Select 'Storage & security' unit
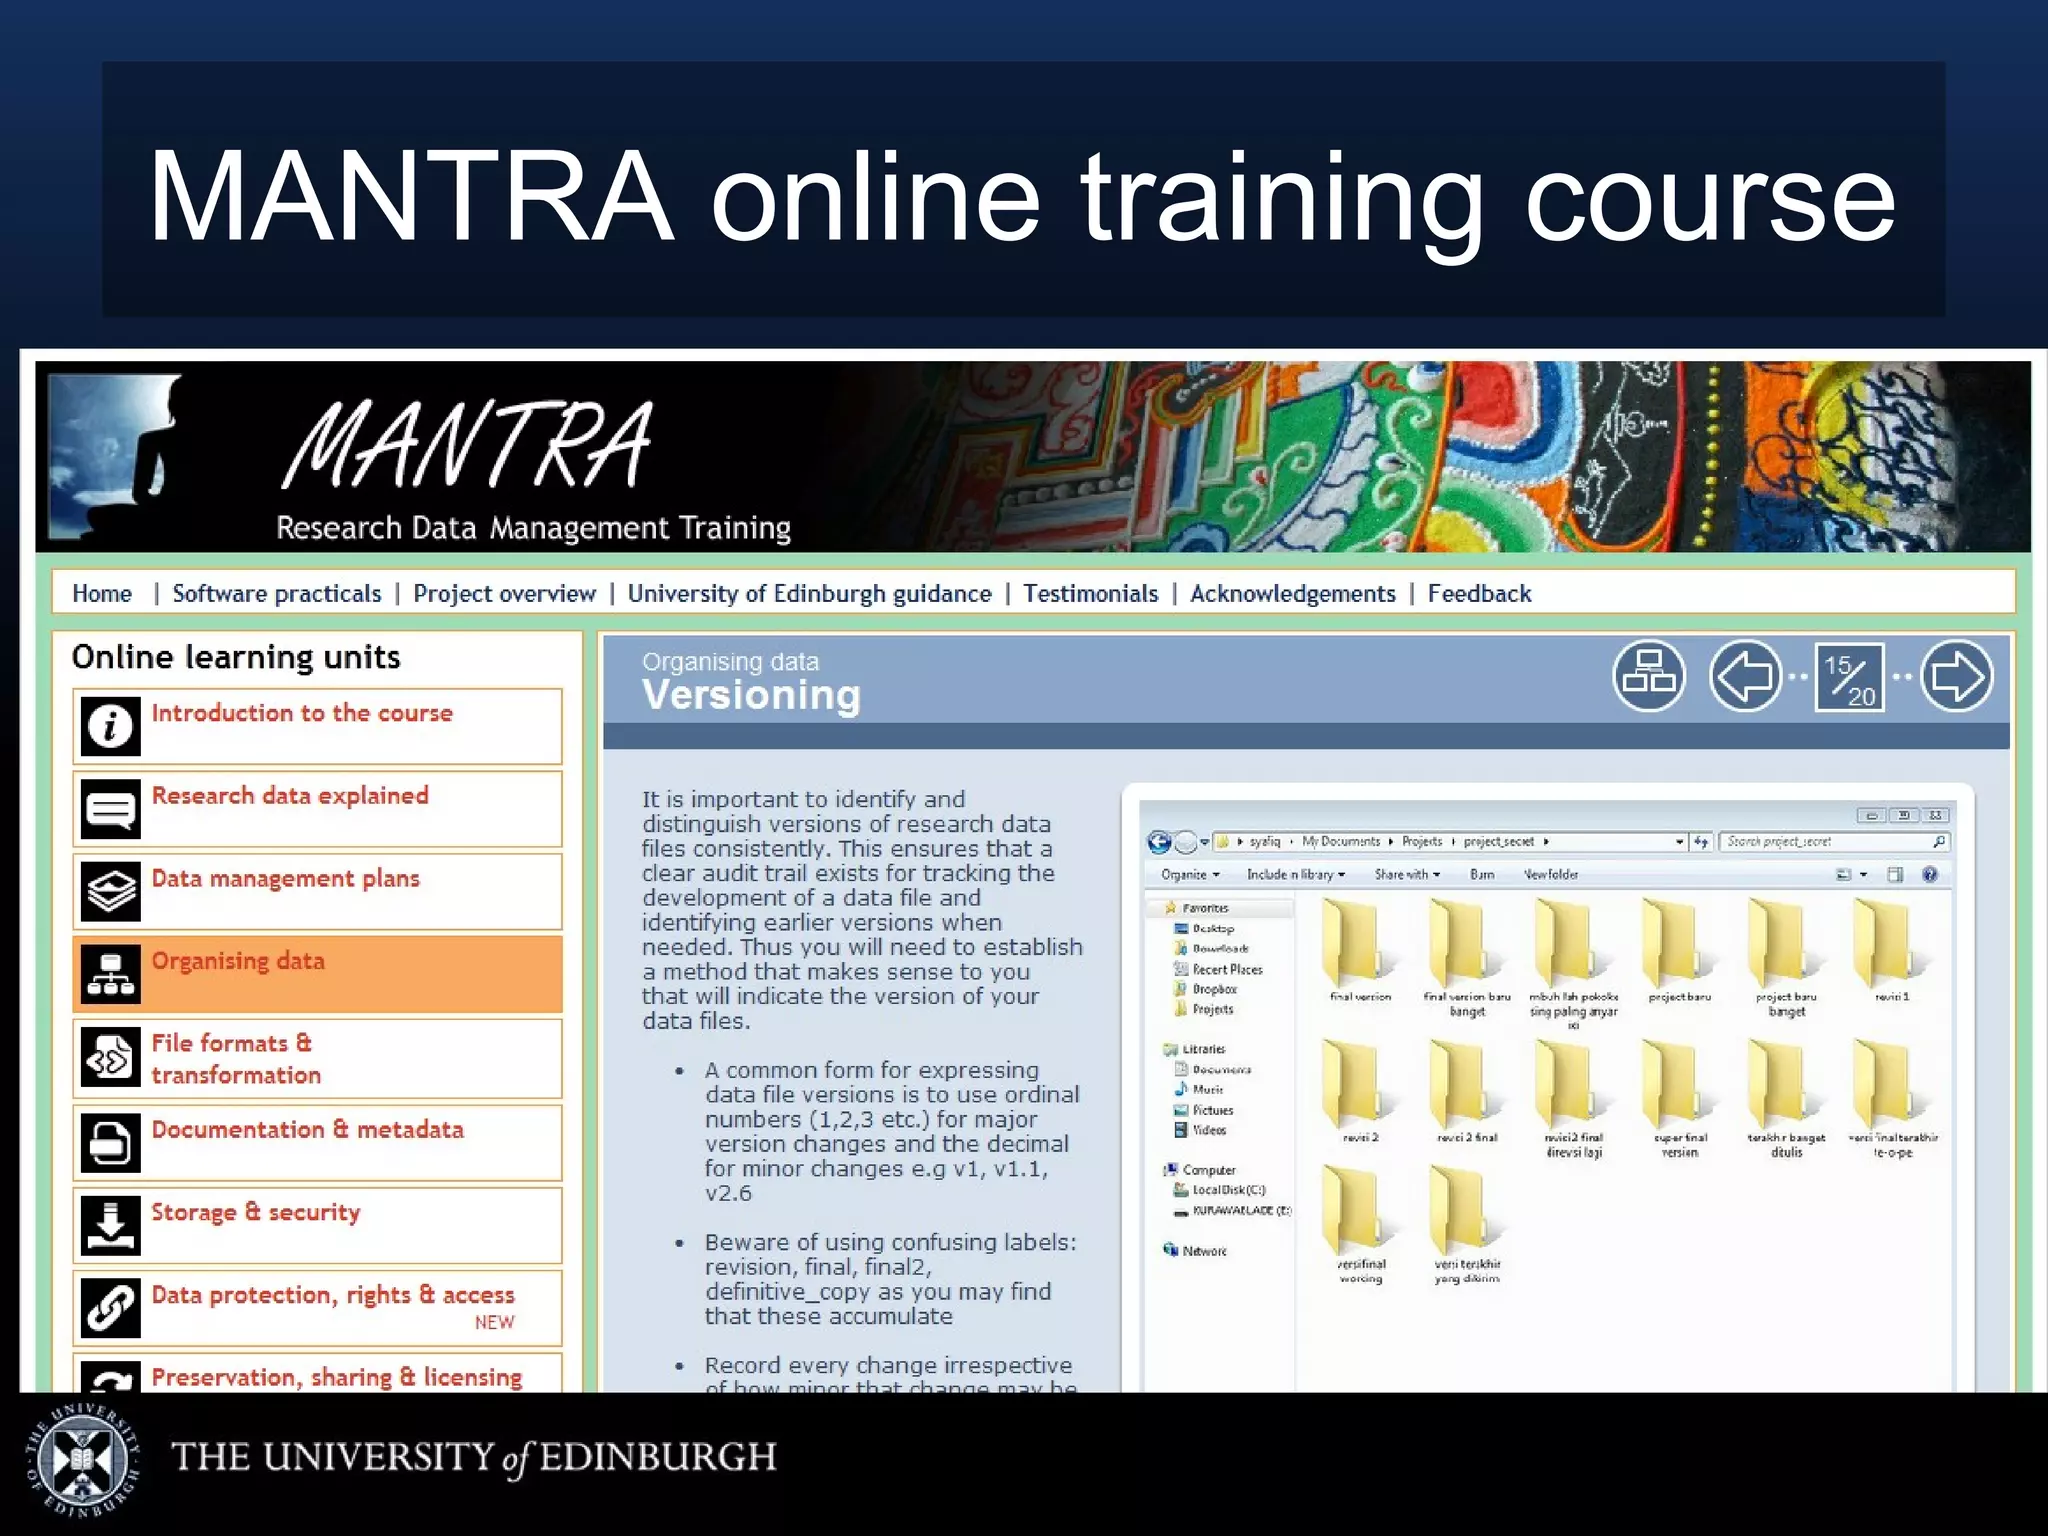2048x1536 pixels. (x=317, y=1225)
